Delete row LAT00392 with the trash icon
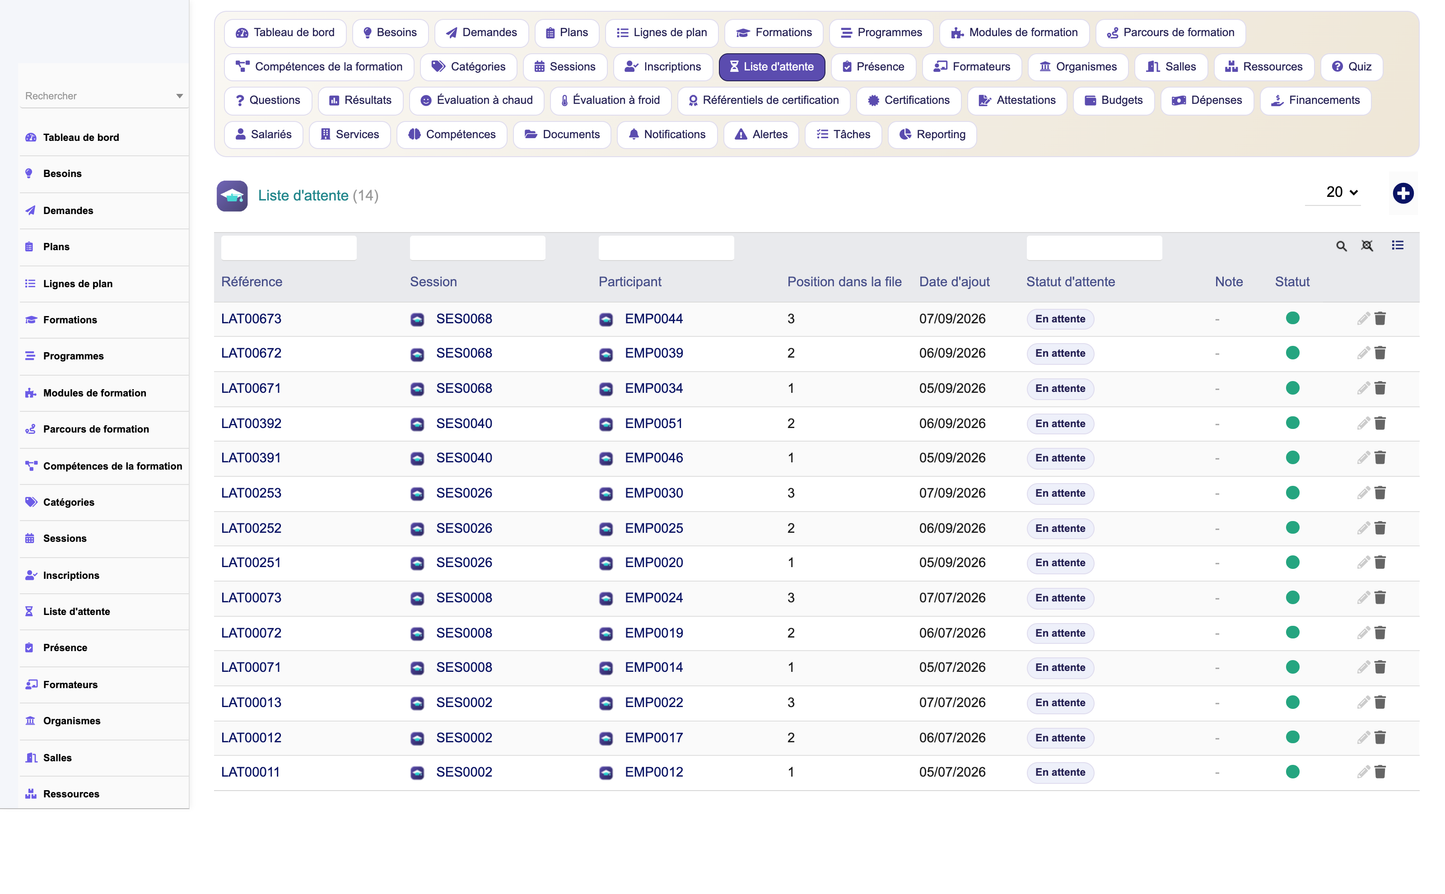 1380,423
